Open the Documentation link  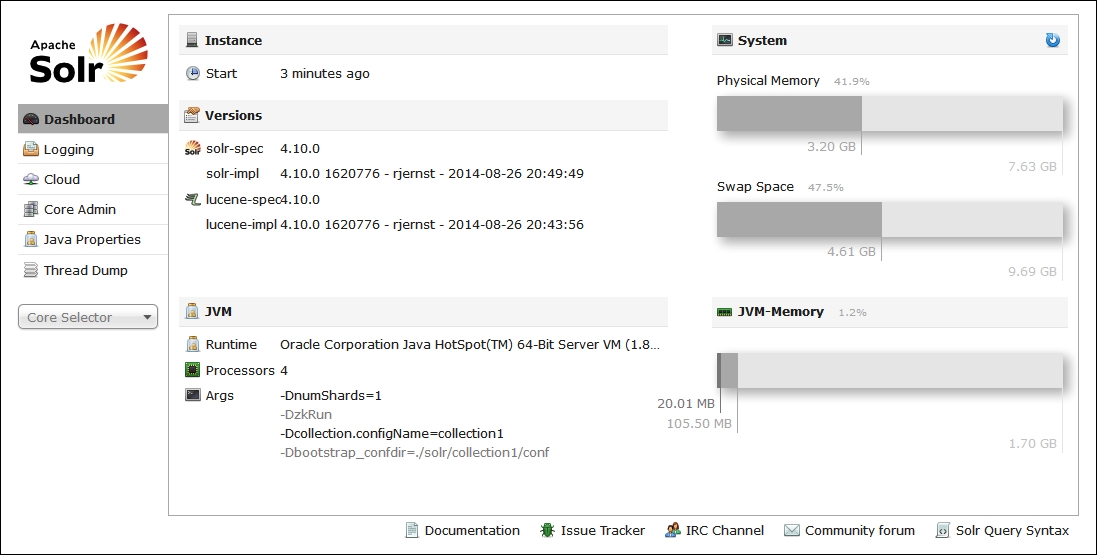[472, 531]
